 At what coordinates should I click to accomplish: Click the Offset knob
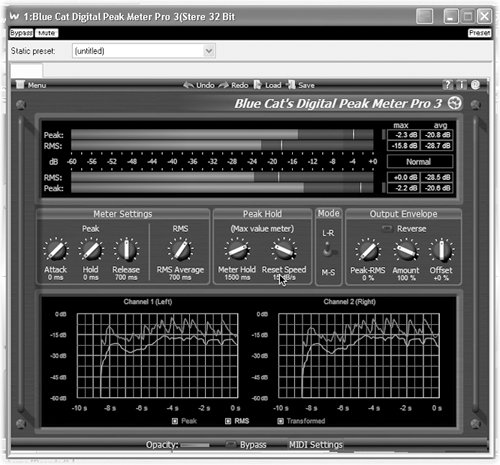441,251
